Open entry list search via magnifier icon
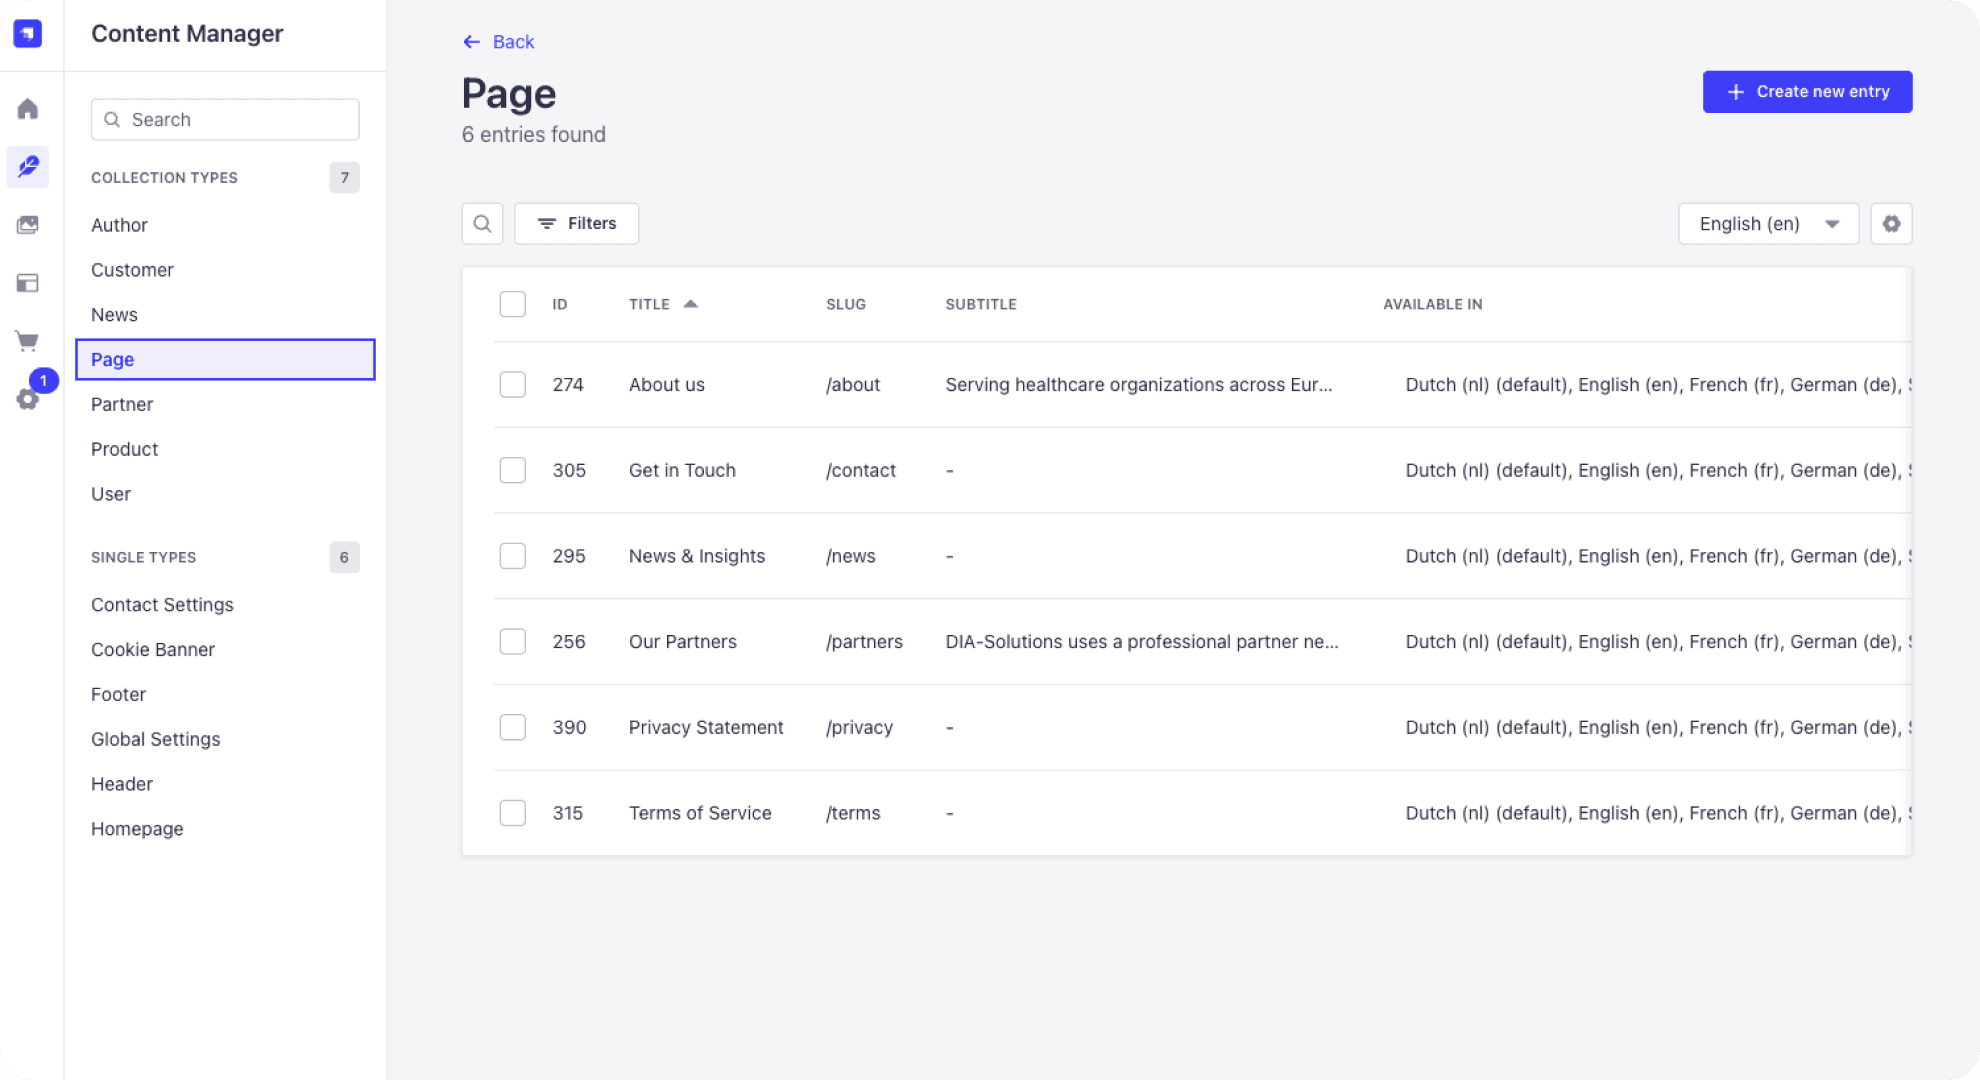The image size is (1980, 1080). tap(482, 223)
